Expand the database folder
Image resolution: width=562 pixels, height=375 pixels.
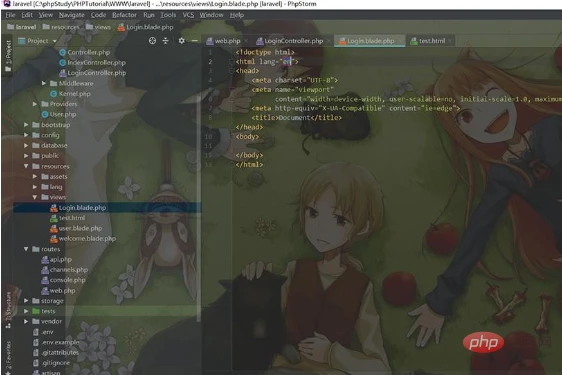tap(26, 146)
